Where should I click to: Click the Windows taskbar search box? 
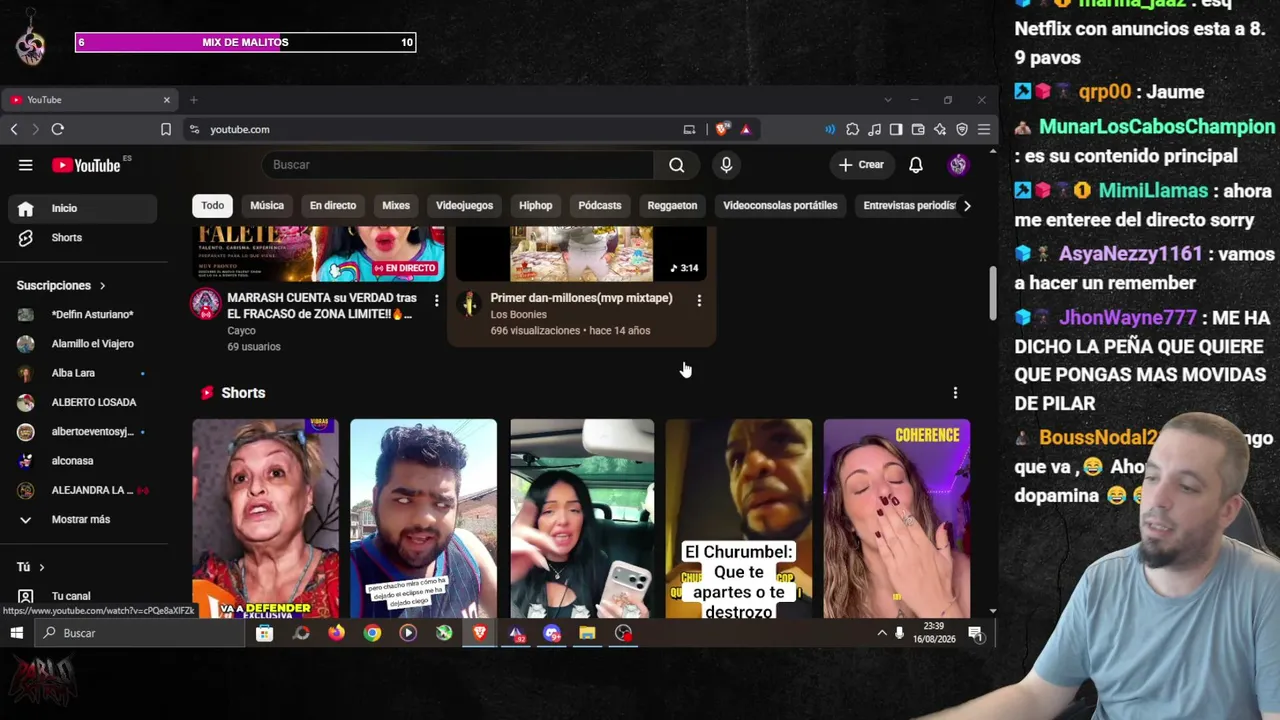(x=140, y=633)
